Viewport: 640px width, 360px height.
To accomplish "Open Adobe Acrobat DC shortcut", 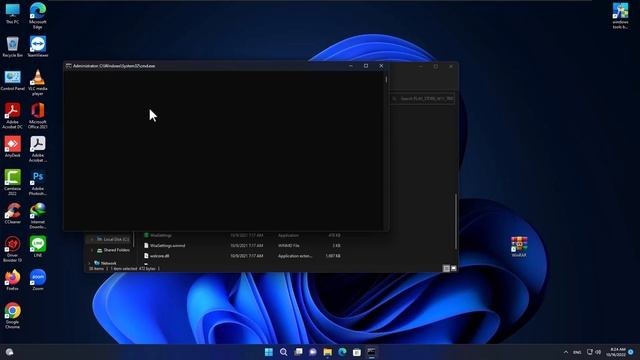I will point(12,116).
